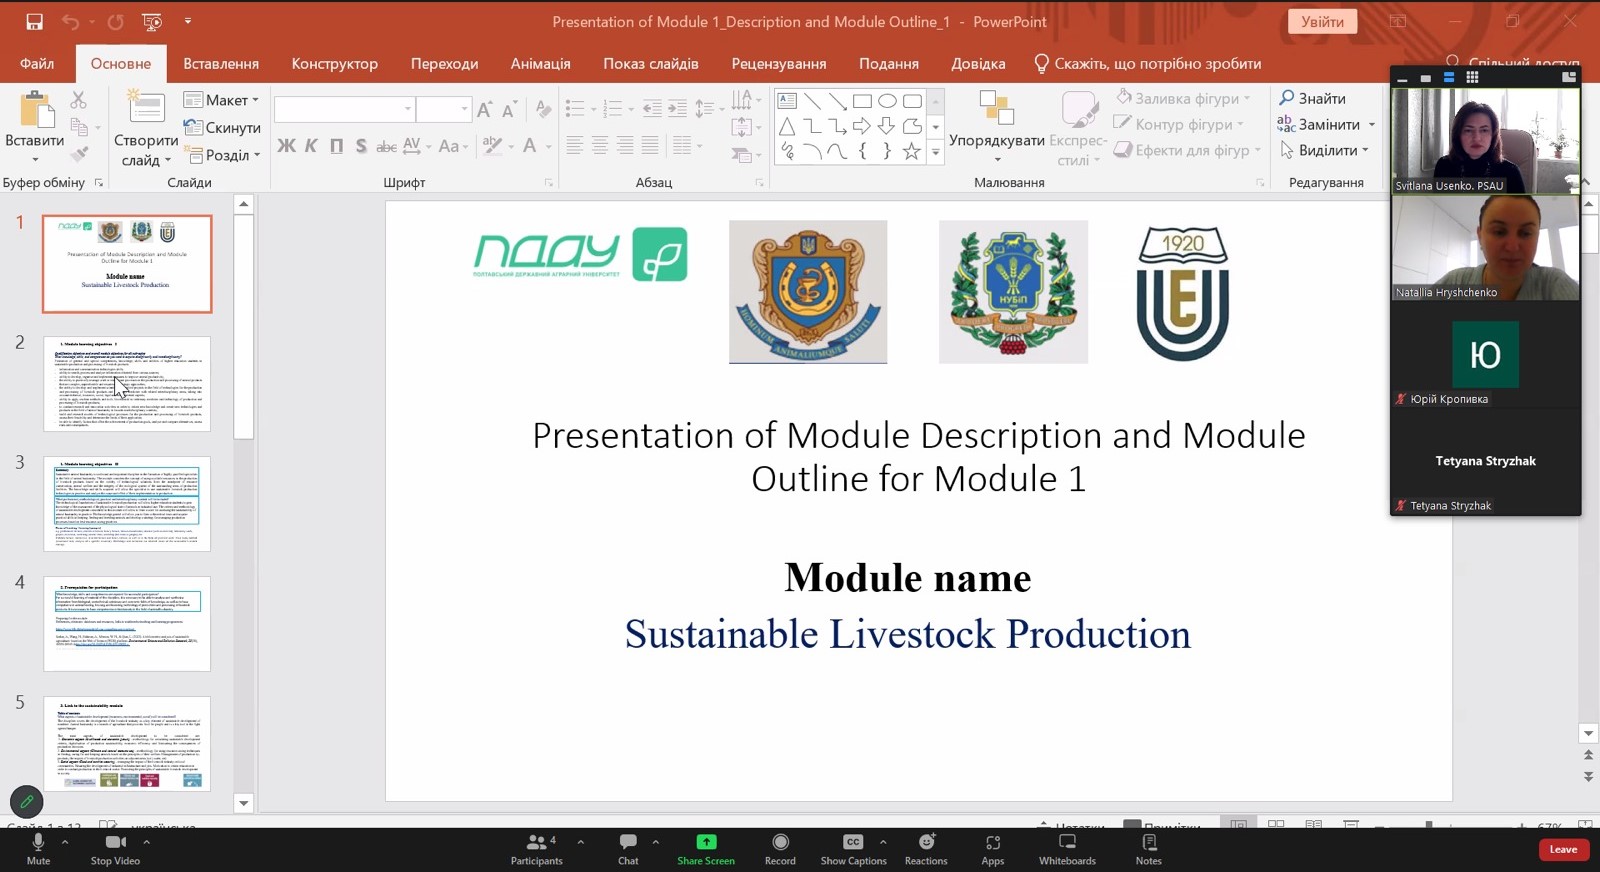This screenshot has height=872, width=1600.
Task: Click the Bullets list icon
Action: pyautogui.click(x=574, y=108)
